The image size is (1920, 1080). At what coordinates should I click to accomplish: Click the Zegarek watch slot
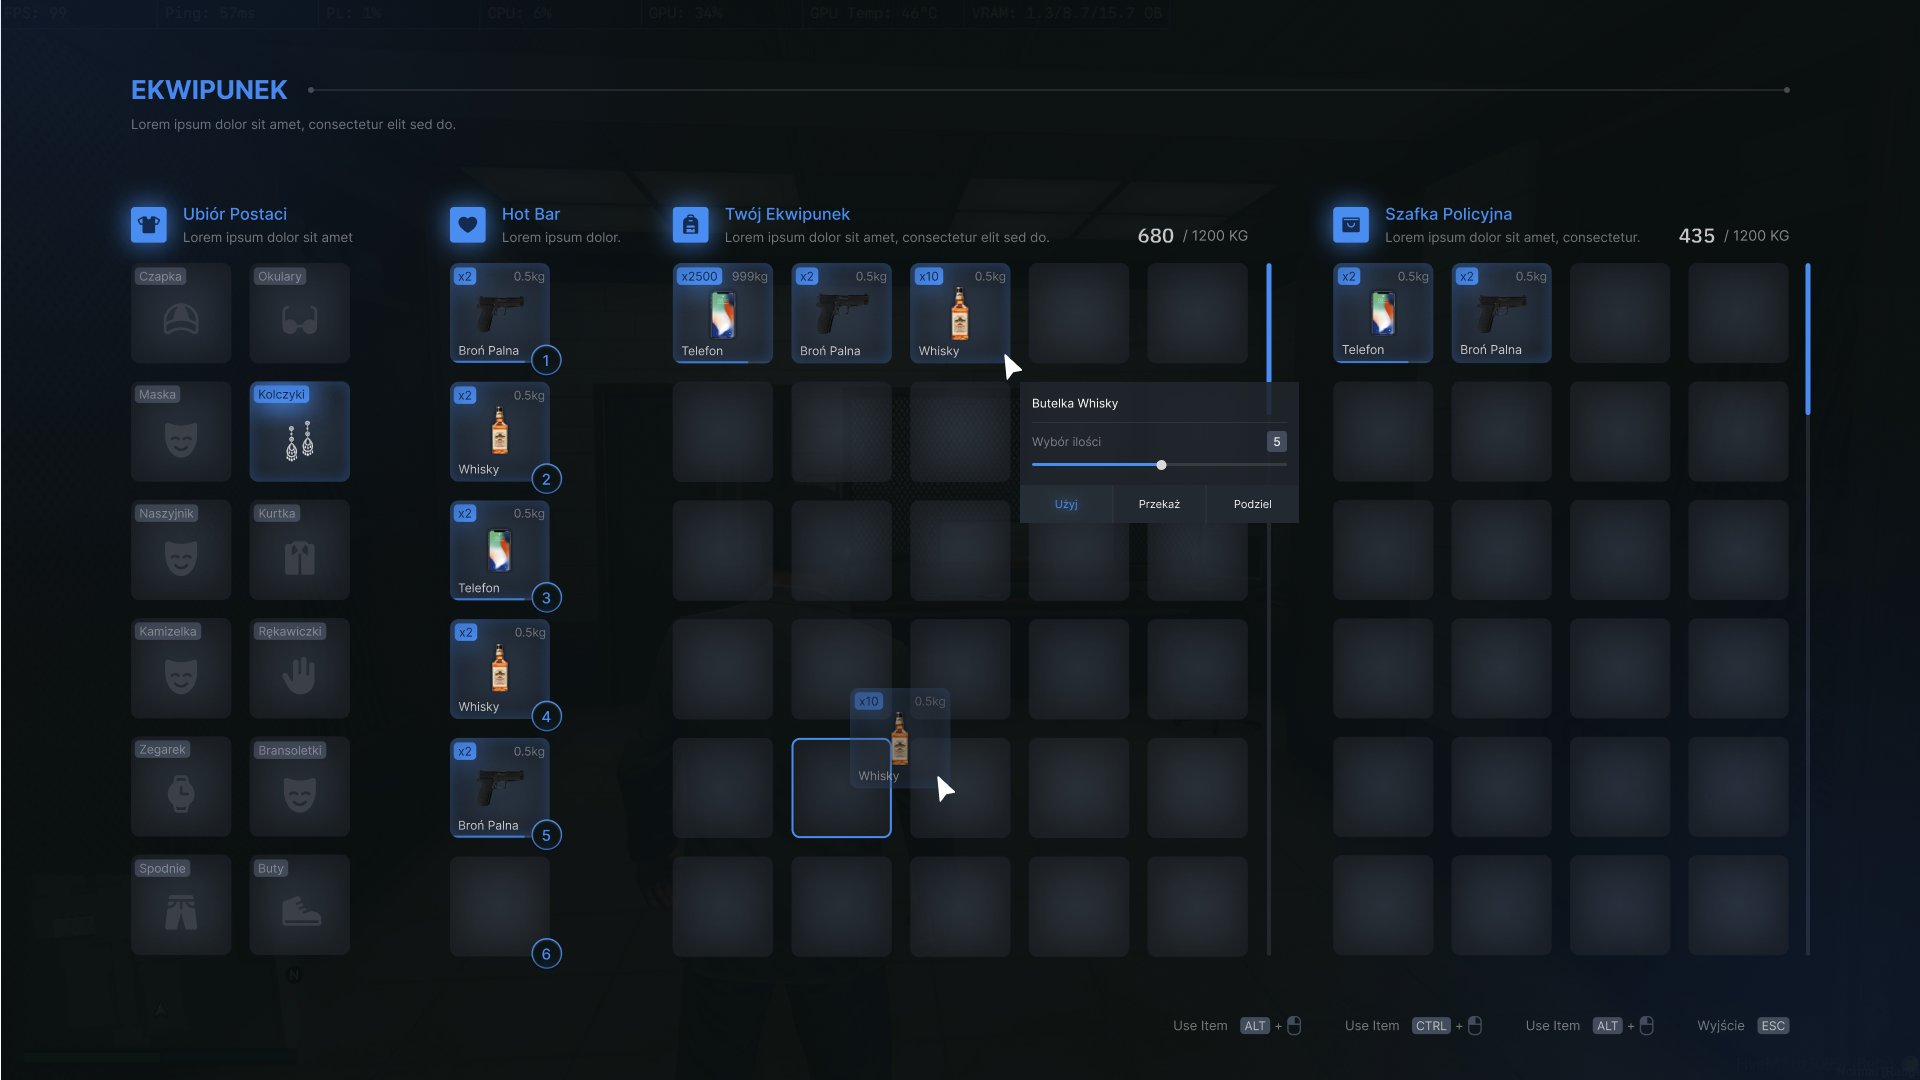coord(180,786)
